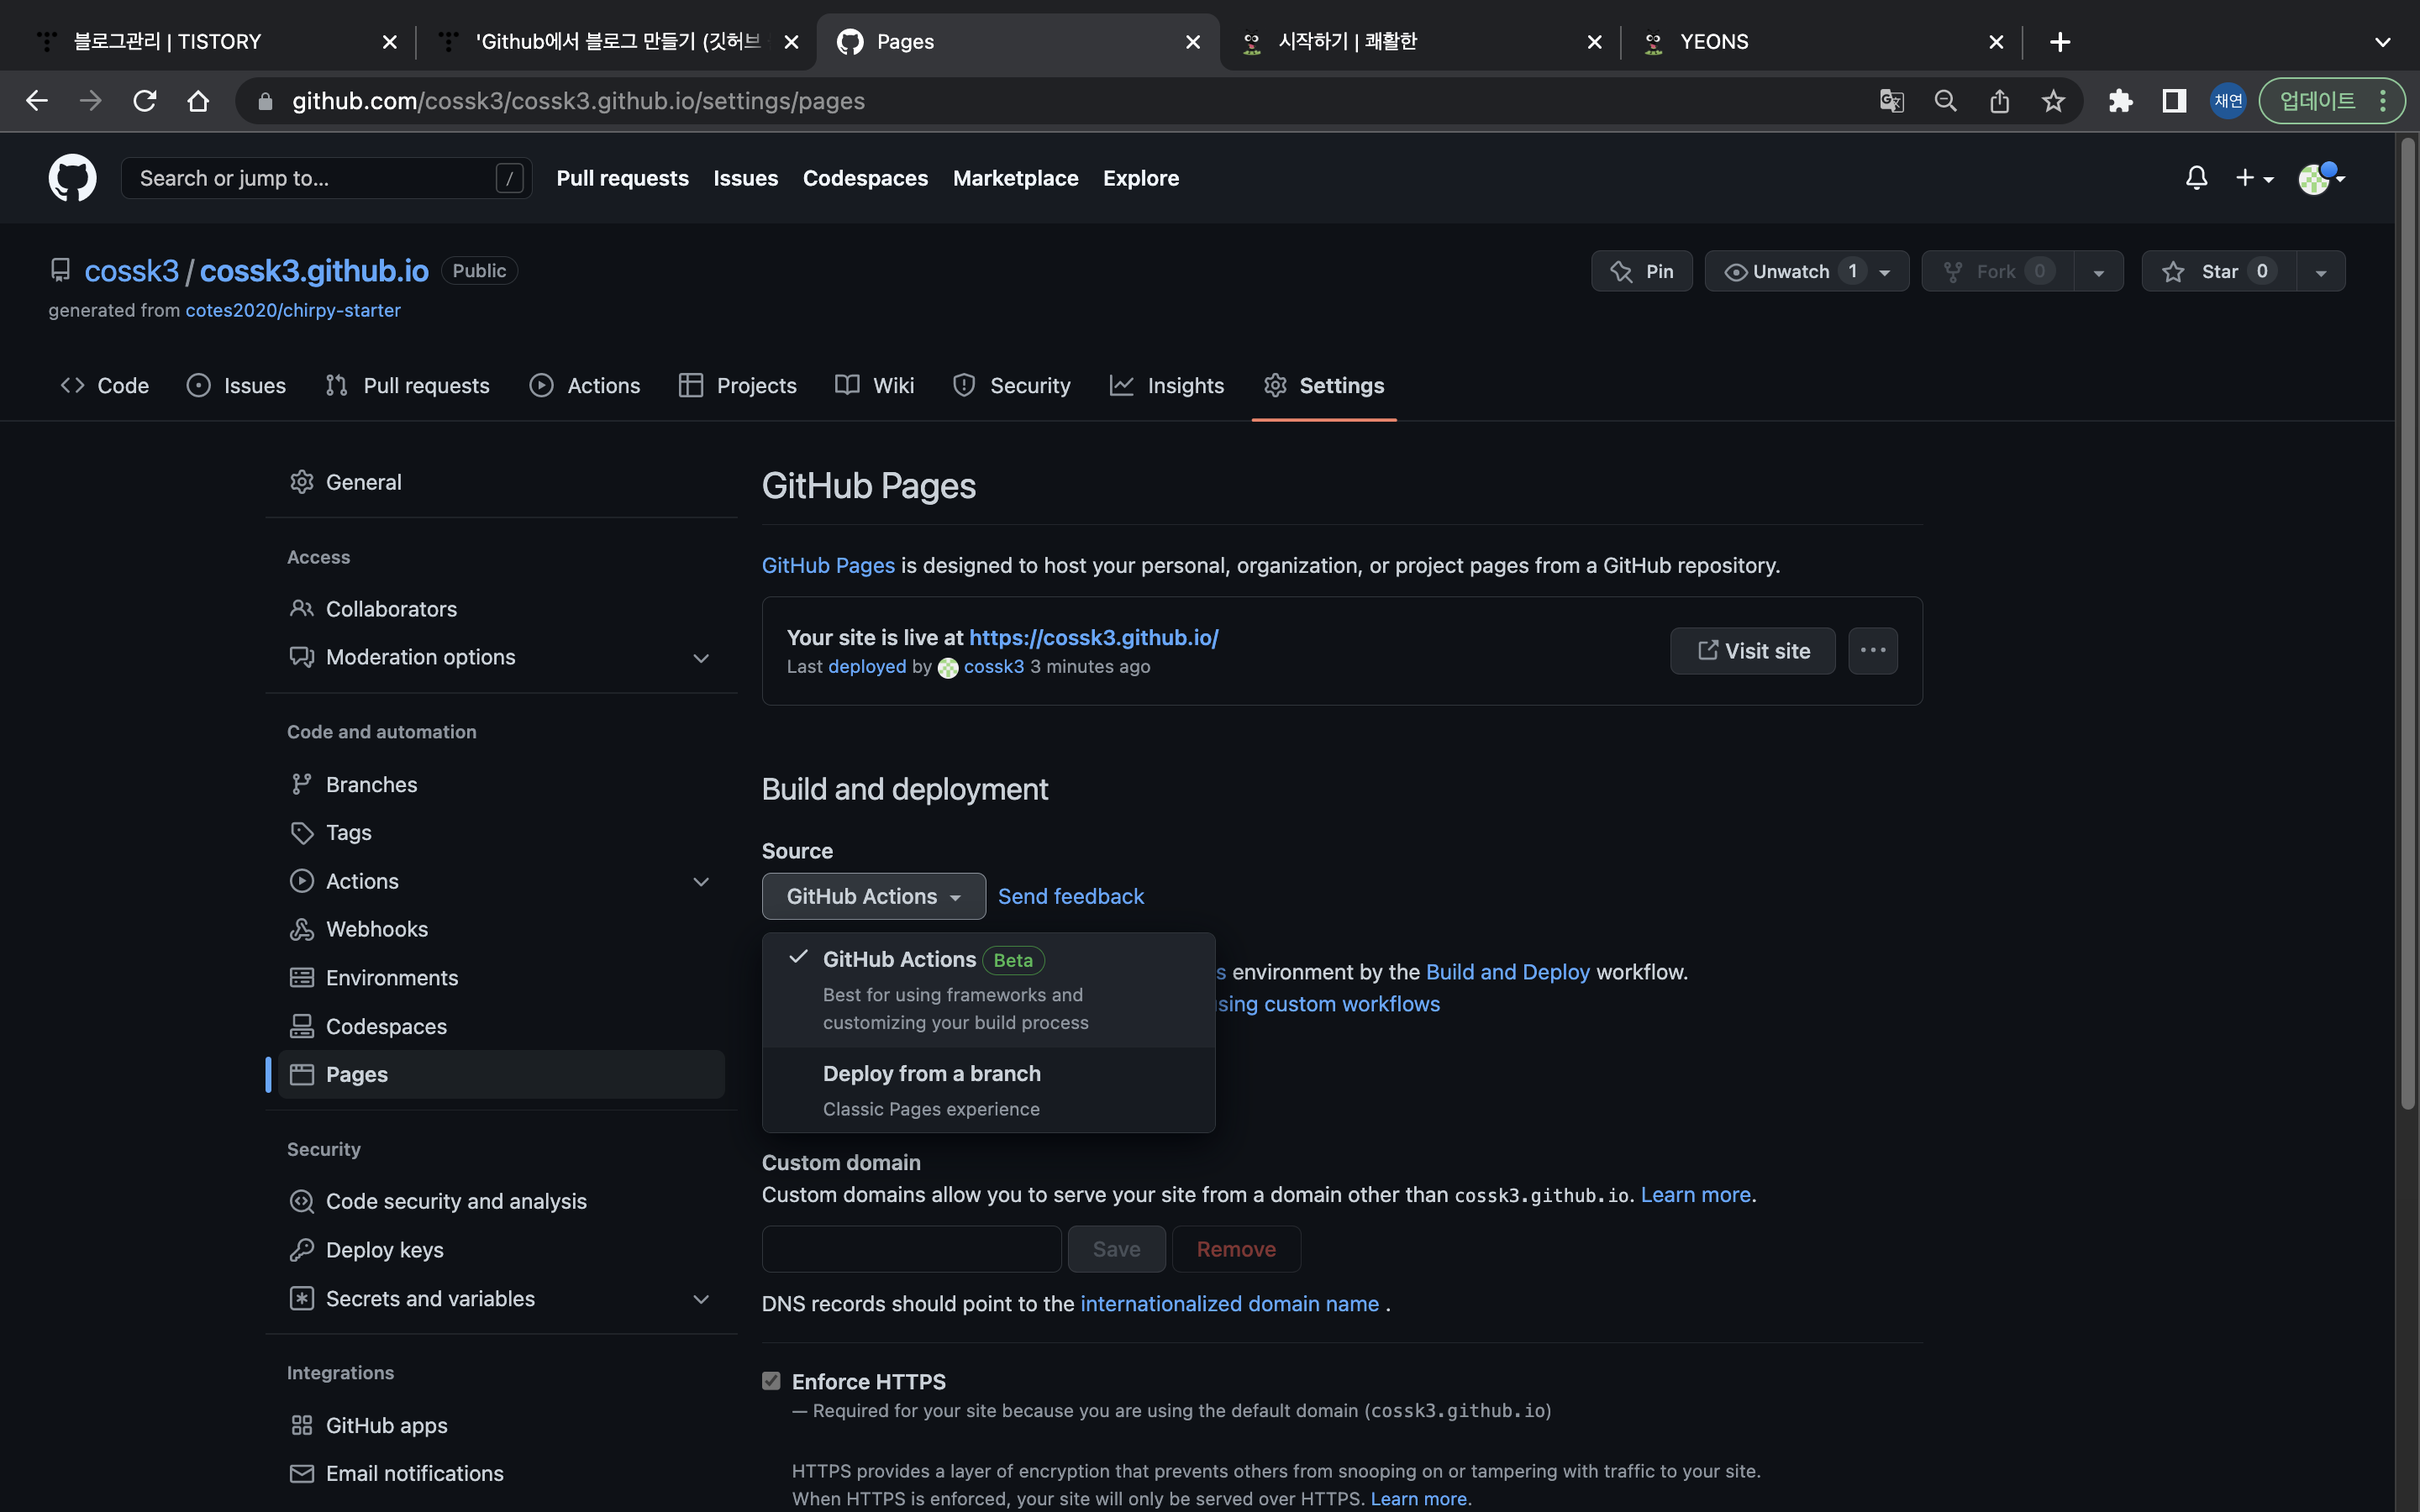
Task: Click the Star button
Action: coord(2219,272)
